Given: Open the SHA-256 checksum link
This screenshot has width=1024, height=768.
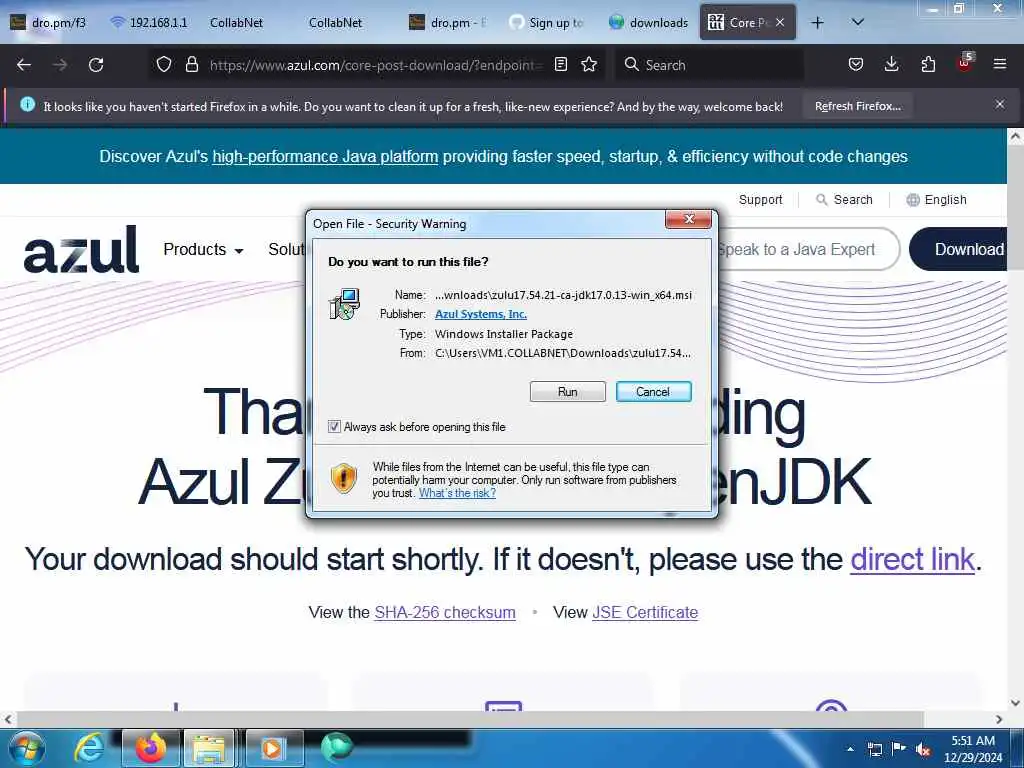Looking at the screenshot, I should tap(445, 613).
